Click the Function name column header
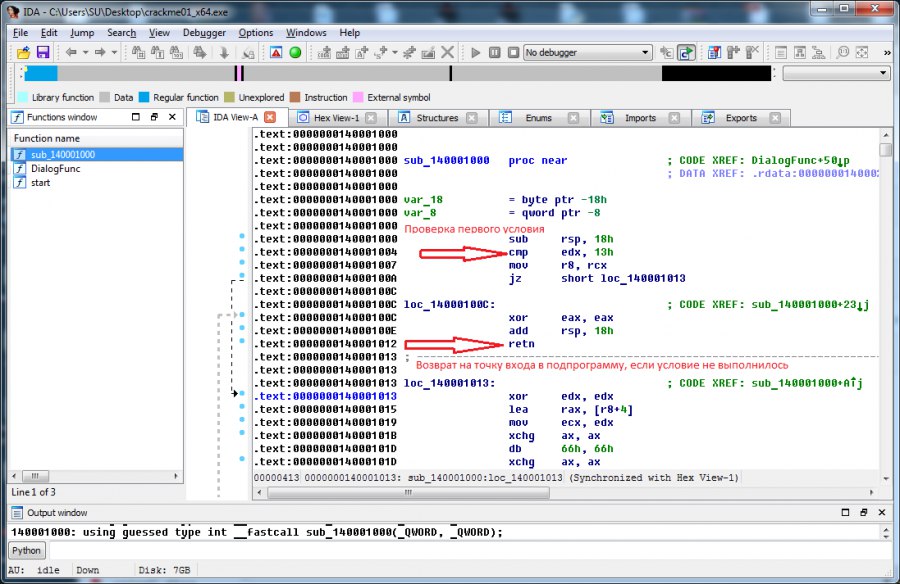The image size is (900, 584). (x=47, y=138)
